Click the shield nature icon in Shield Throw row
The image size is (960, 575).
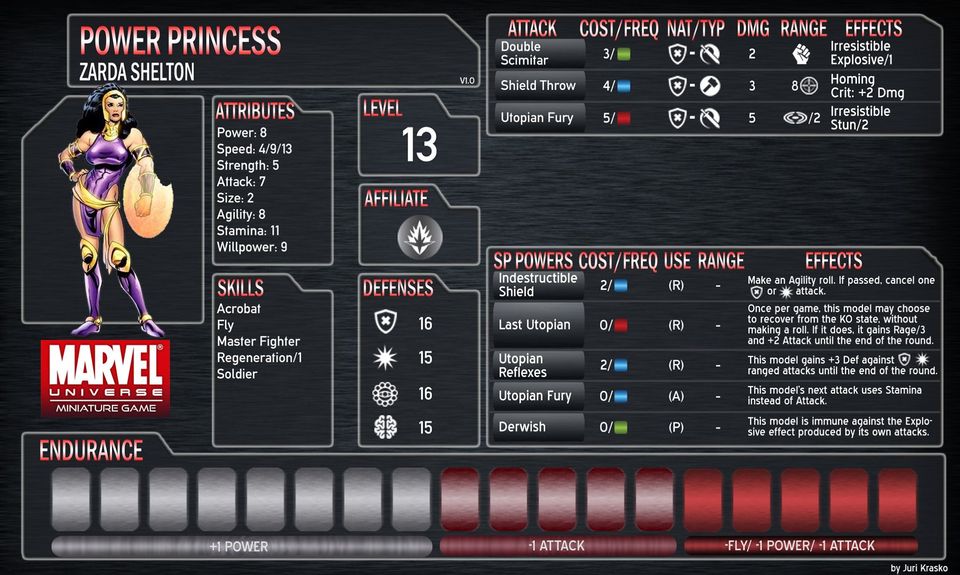[677, 86]
